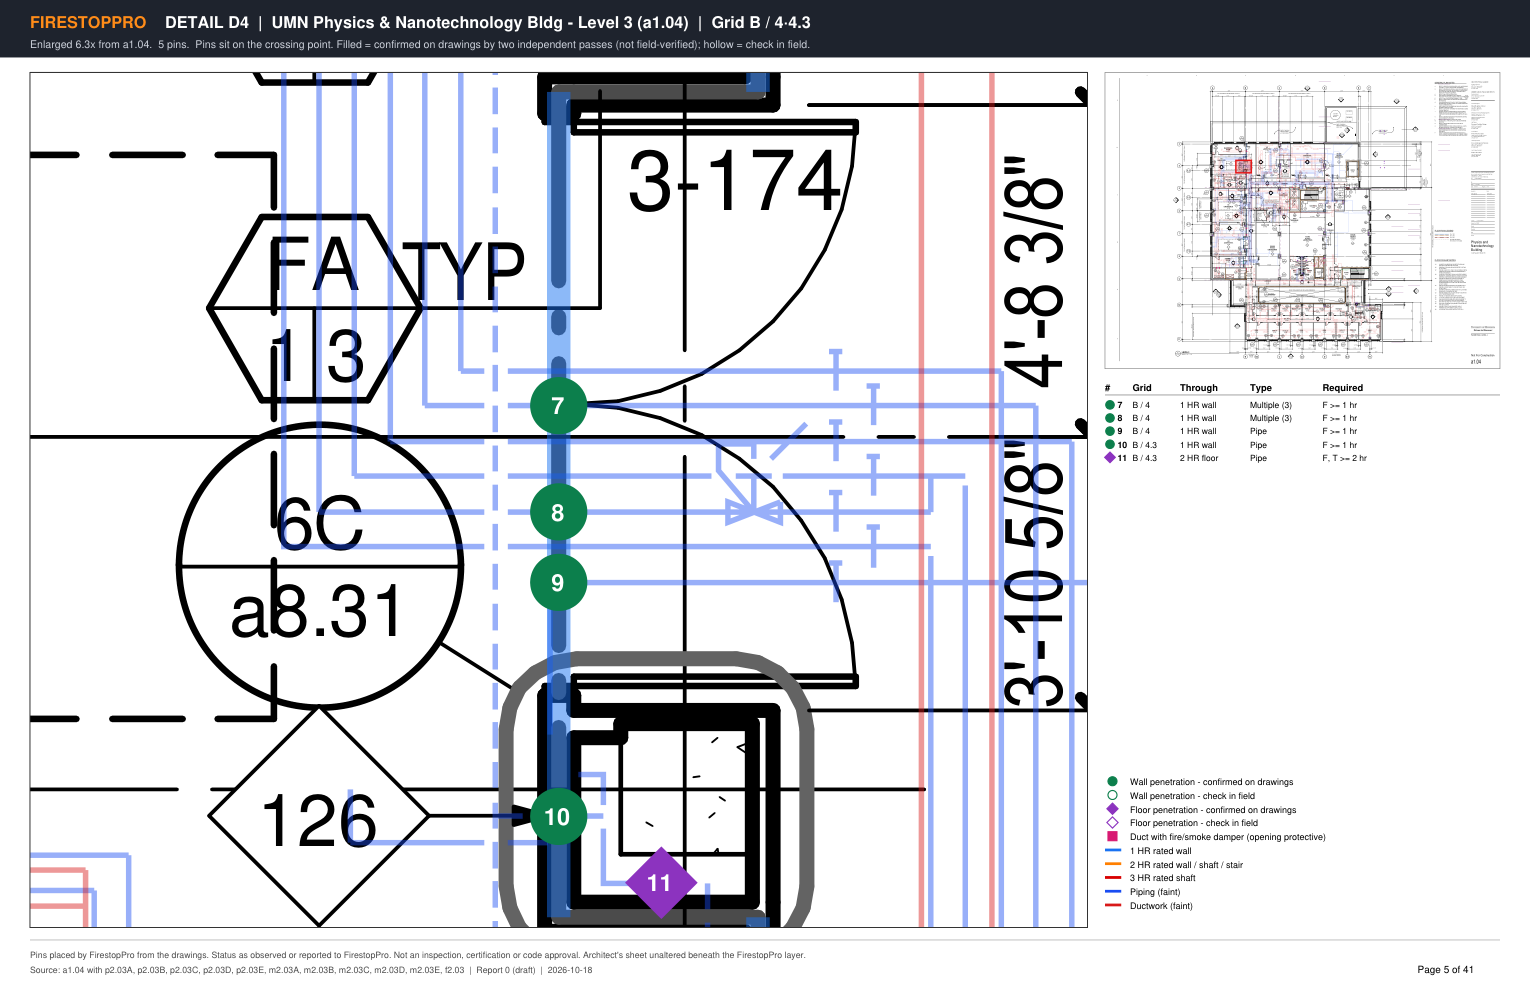This screenshot has width=1530, height=990.
Task: Click the red Ductwork (faint) line swatch
Action: pos(1113,905)
